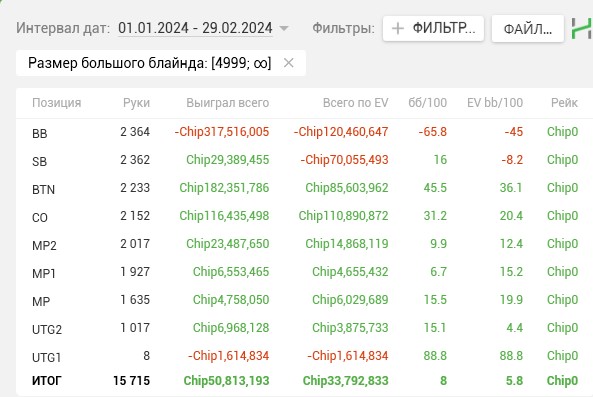Open the ФАЙЛ button
This screenshot has height=397, width=593.
tap(528, 28)
